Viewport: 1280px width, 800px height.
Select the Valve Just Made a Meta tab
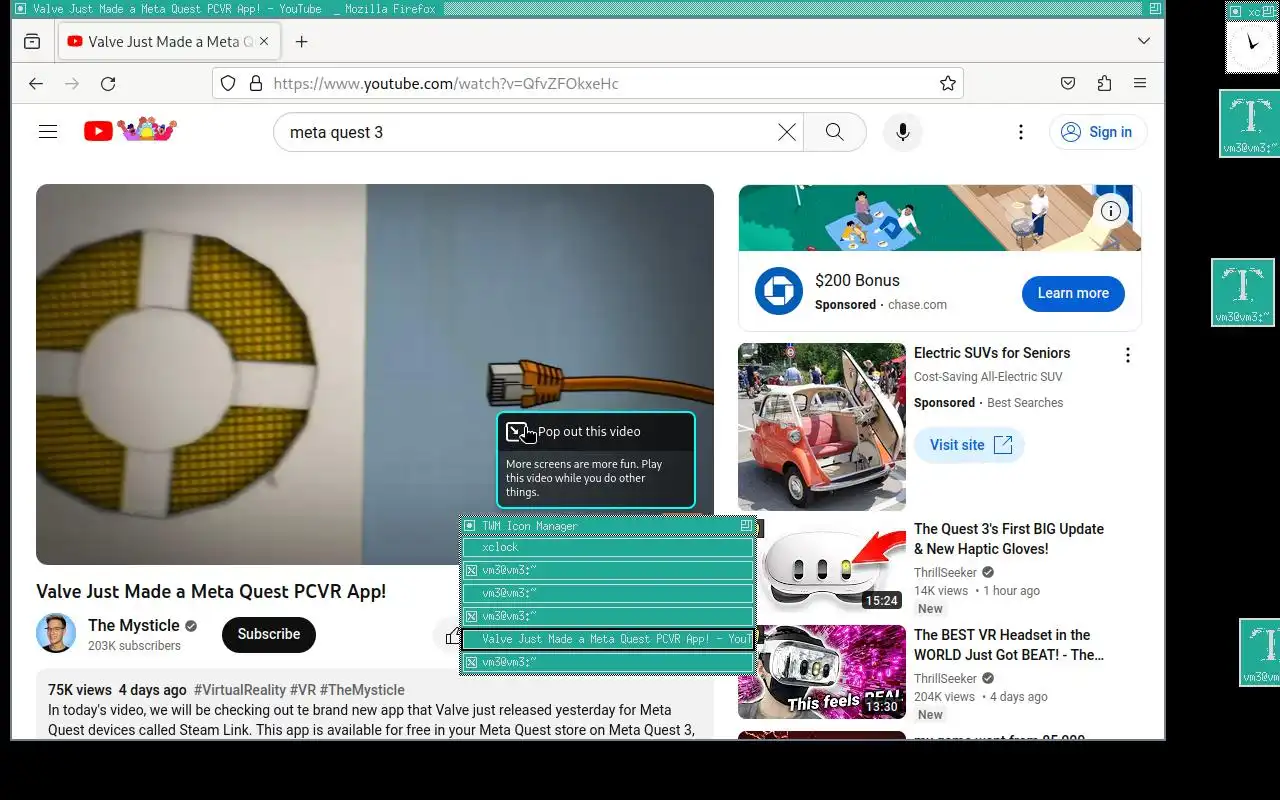pyautogui.click(x=170, y=41)
